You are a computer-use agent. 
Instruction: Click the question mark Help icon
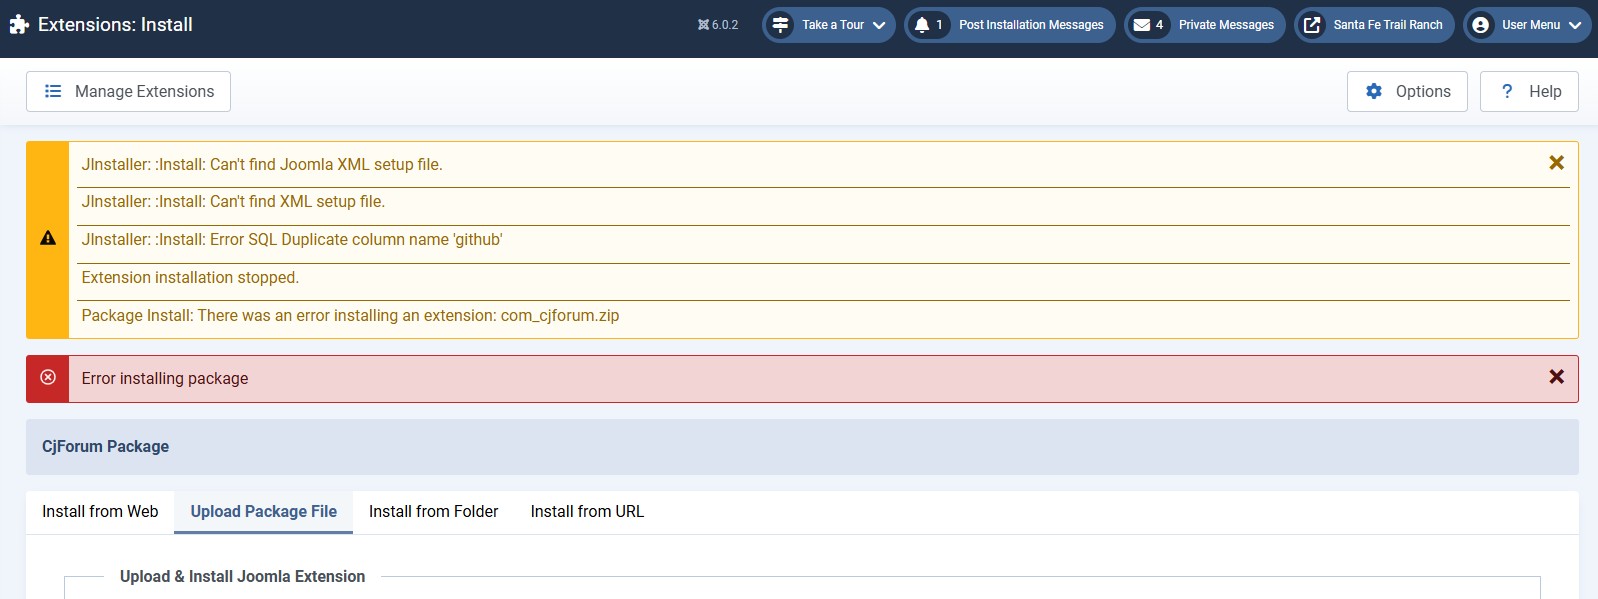click(x=1507, y=91)
